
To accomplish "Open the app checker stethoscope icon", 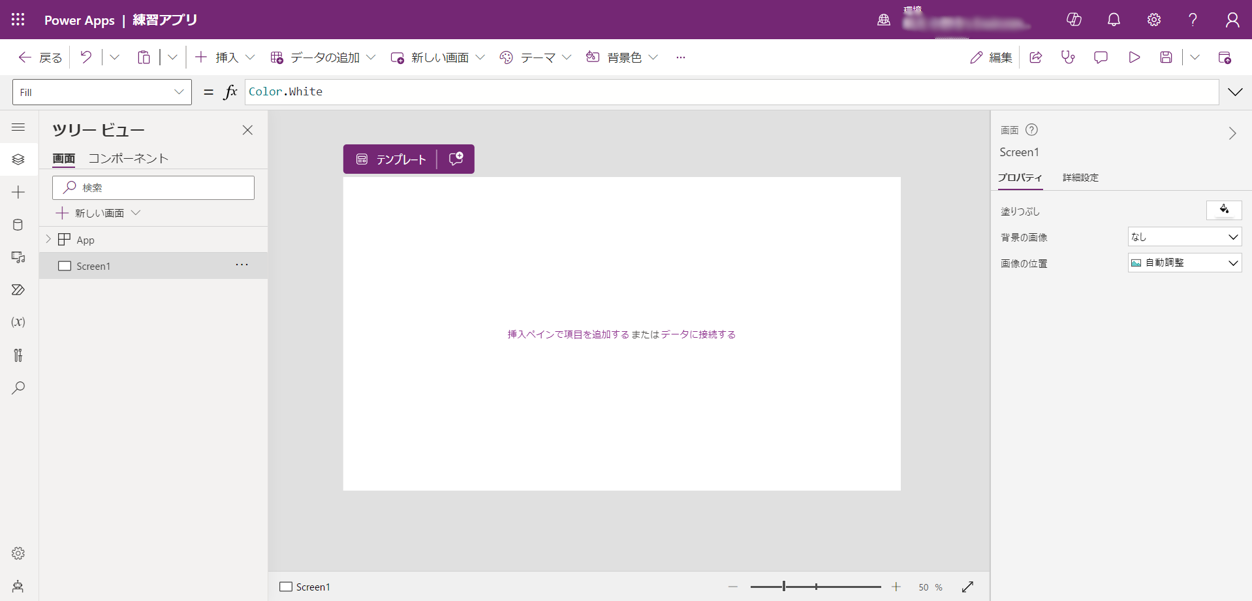I will tap(1068, 58).
